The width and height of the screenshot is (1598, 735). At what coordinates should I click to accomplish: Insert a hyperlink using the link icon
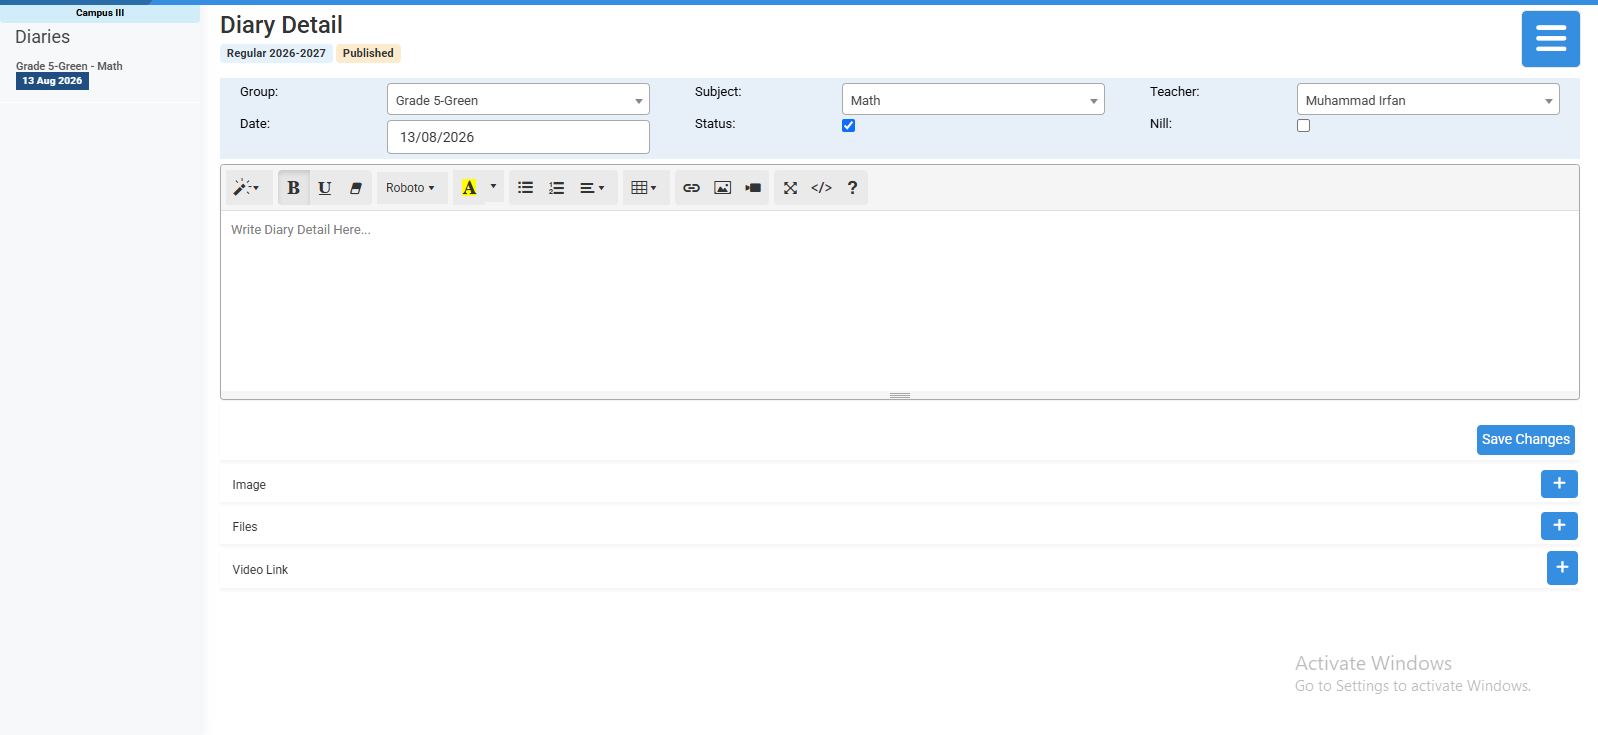[x=691, y=188]
